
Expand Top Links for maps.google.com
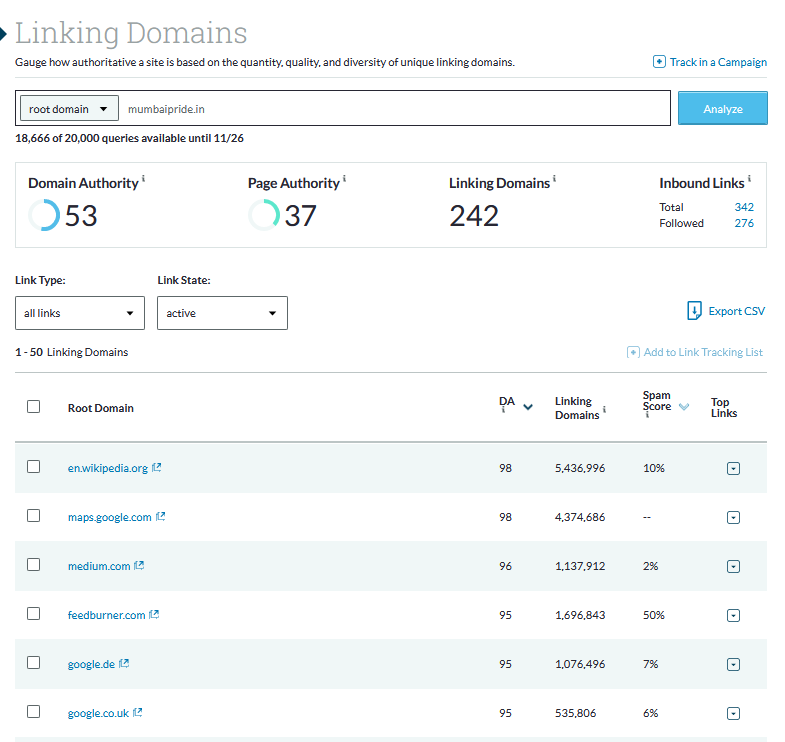click(x=733, y=517)
